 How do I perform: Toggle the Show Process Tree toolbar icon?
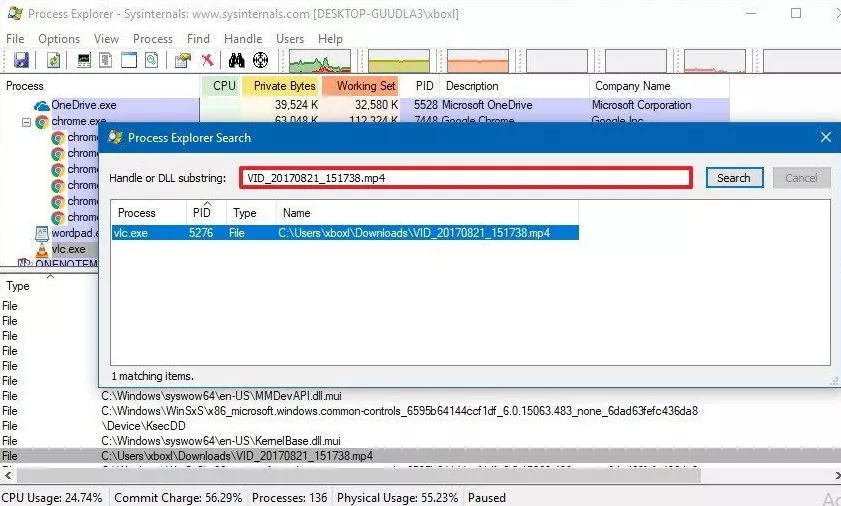[x=106, y=60]
